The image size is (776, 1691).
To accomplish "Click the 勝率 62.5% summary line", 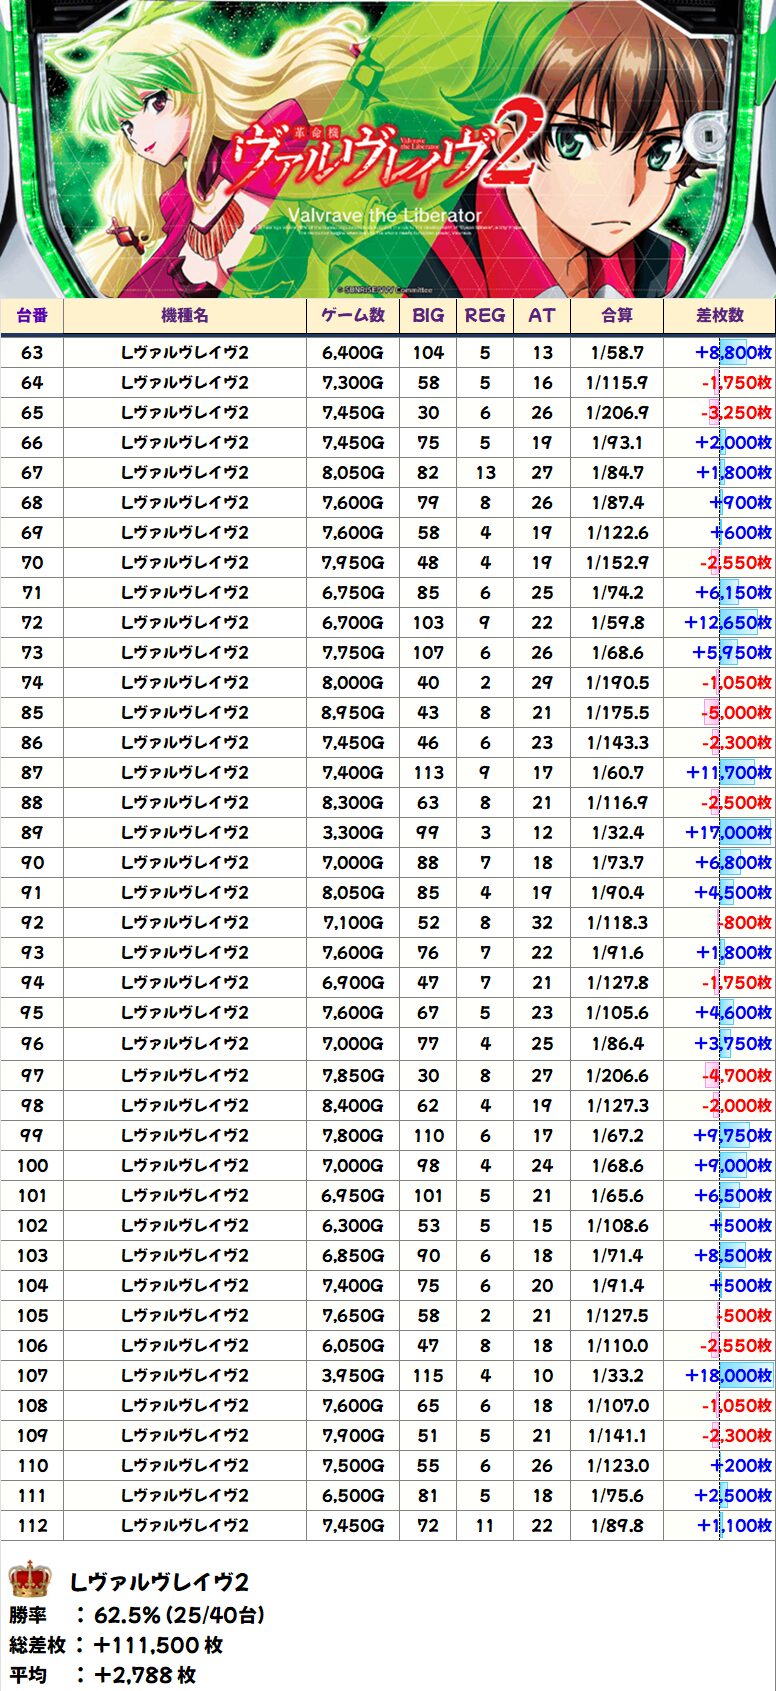I will click(137, 1615).
